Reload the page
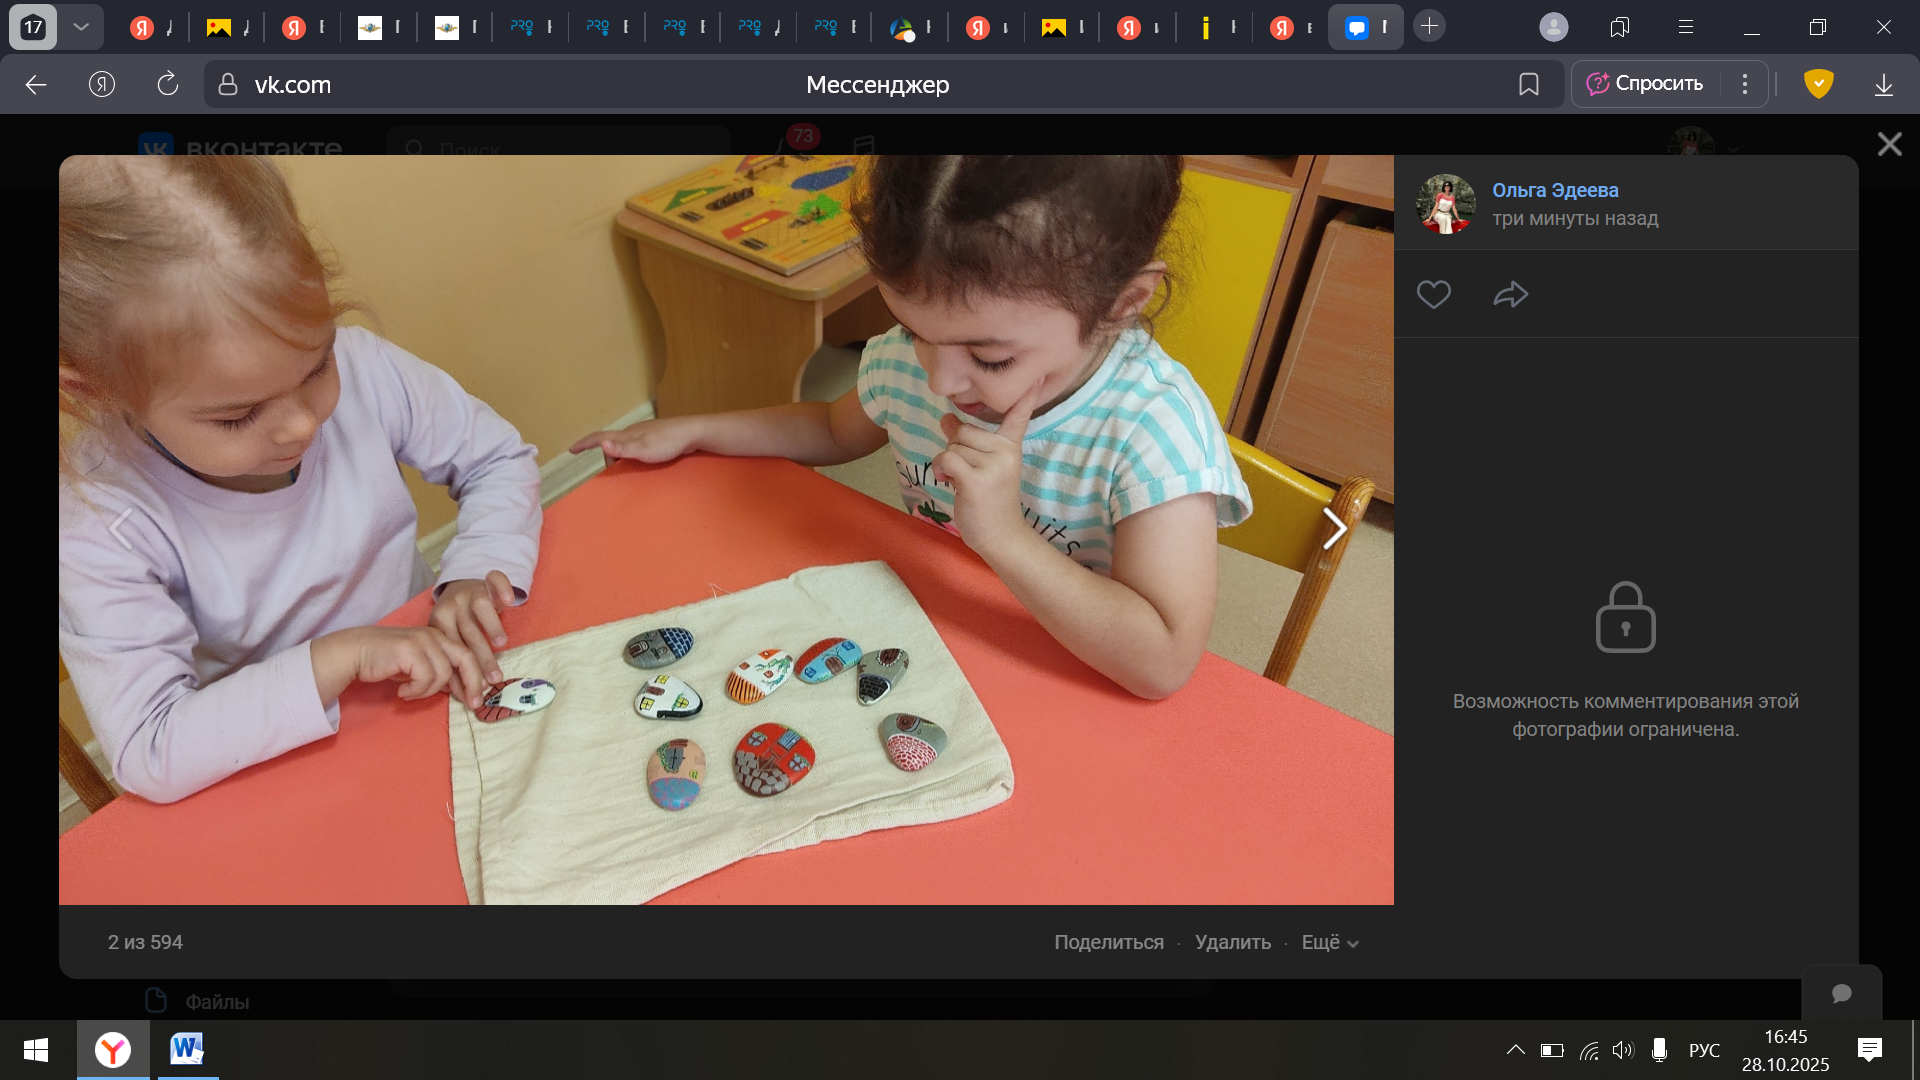Screen dimensions: 1920x1080 point(168,85)
